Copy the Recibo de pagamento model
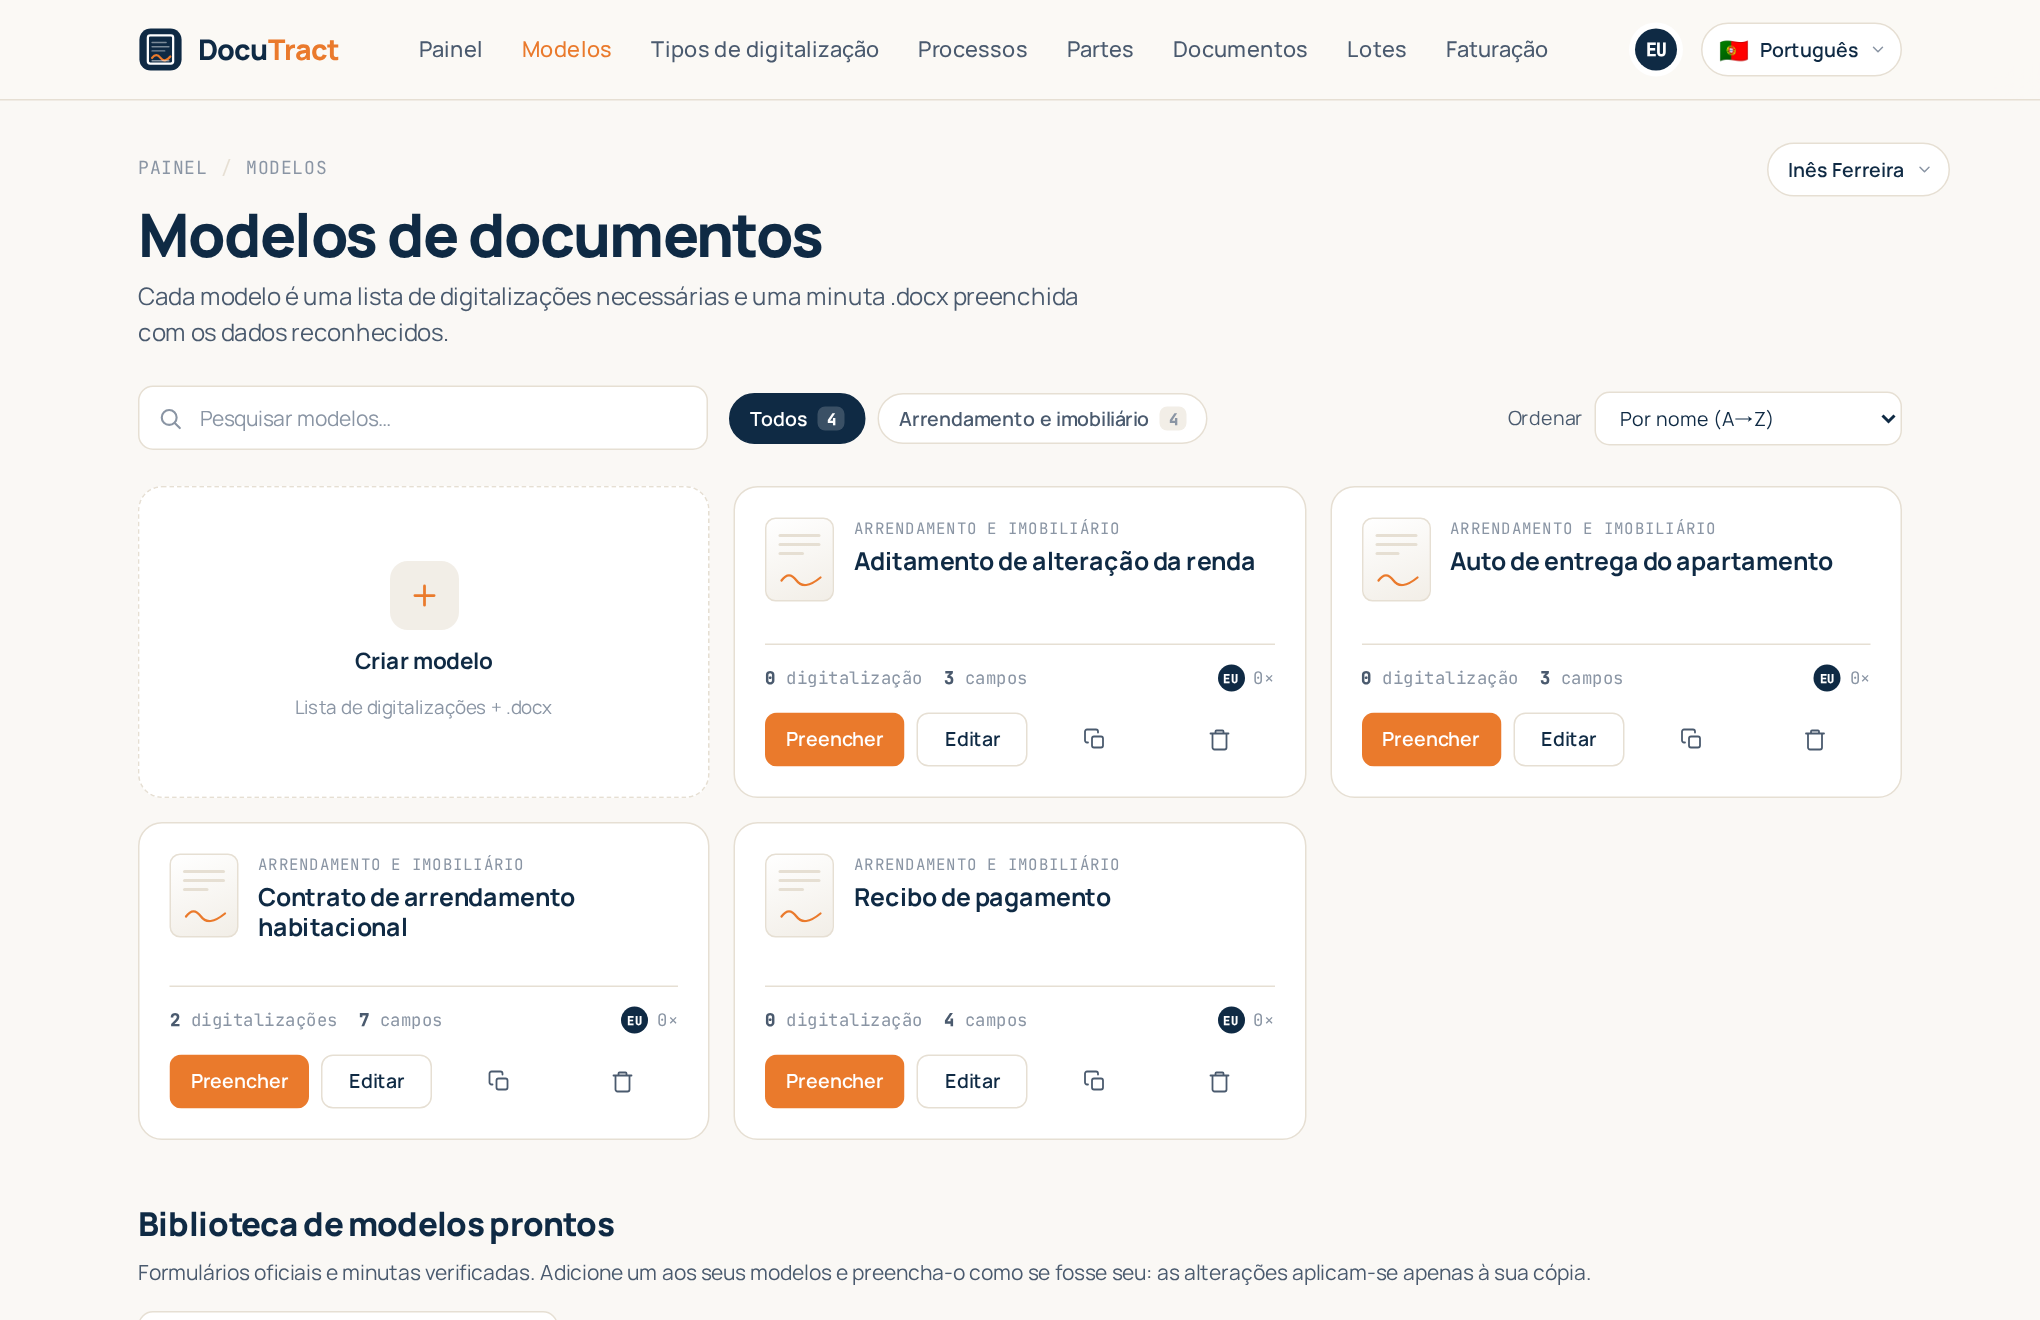Image resolution: width=2040 pixels, height=1320 pixels. (x=1094, y=1081)
